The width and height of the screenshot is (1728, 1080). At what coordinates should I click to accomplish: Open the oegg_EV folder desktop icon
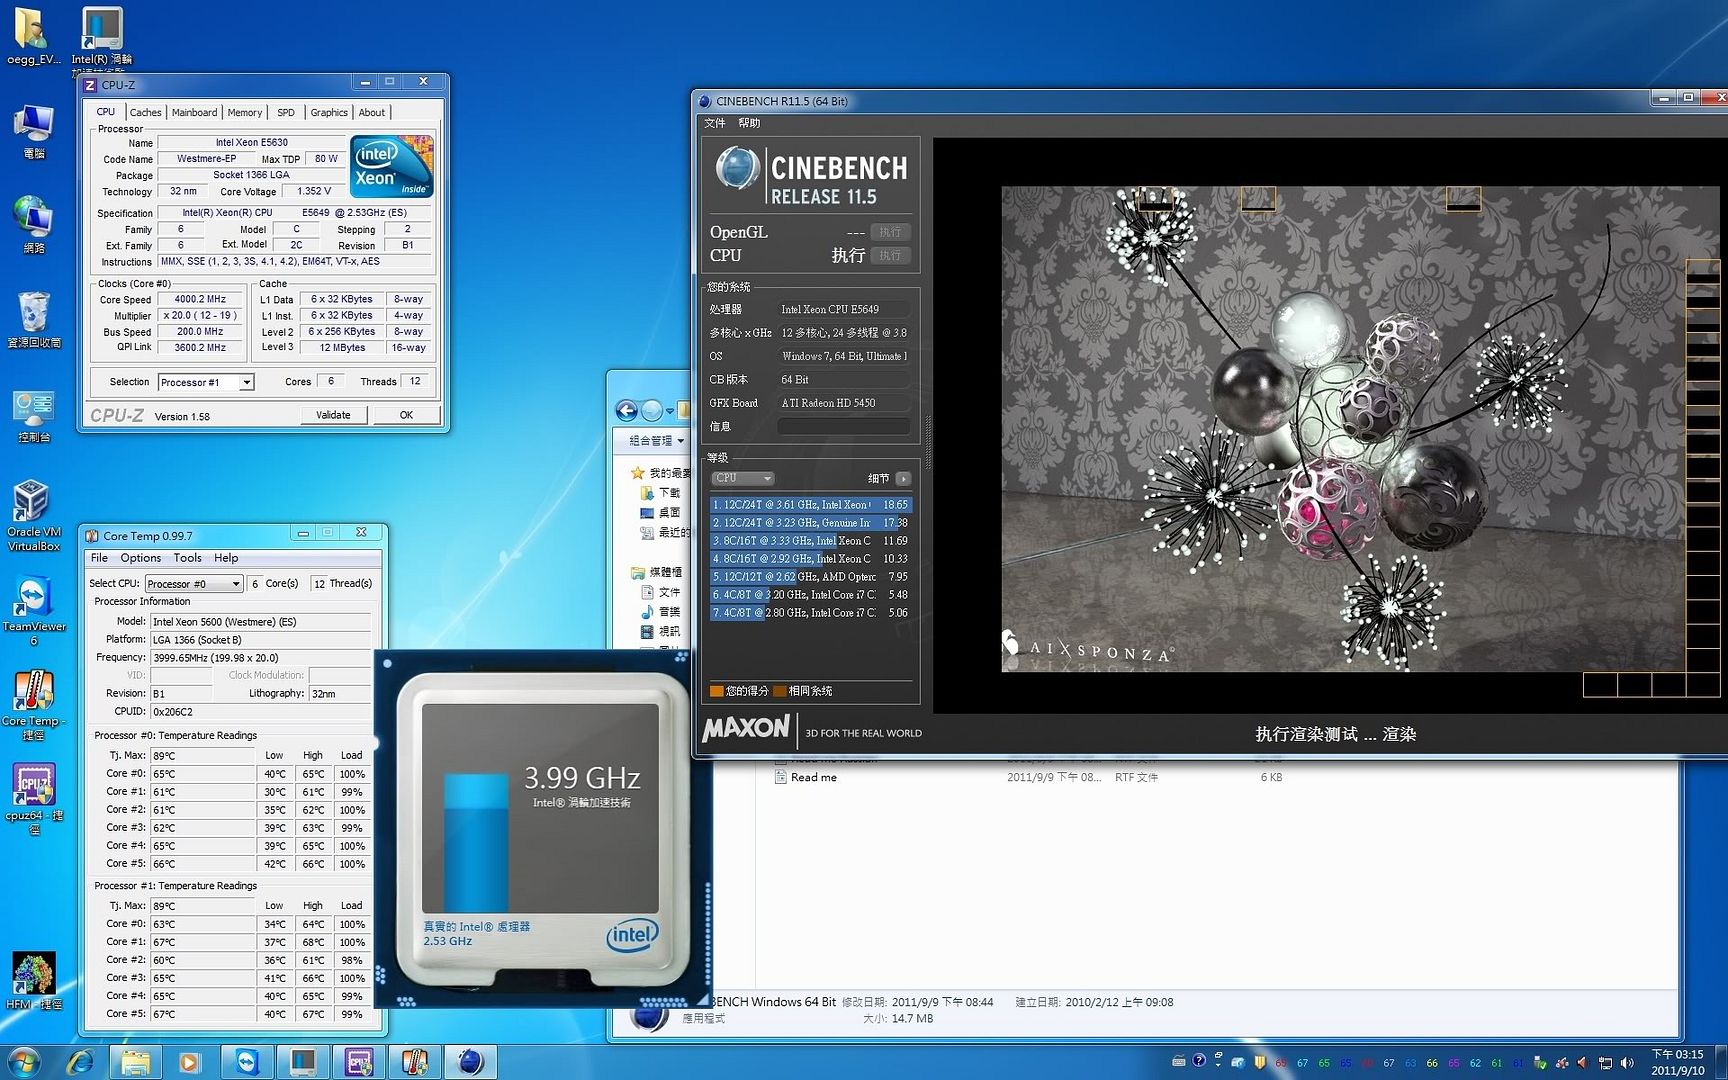pos(33,37)
